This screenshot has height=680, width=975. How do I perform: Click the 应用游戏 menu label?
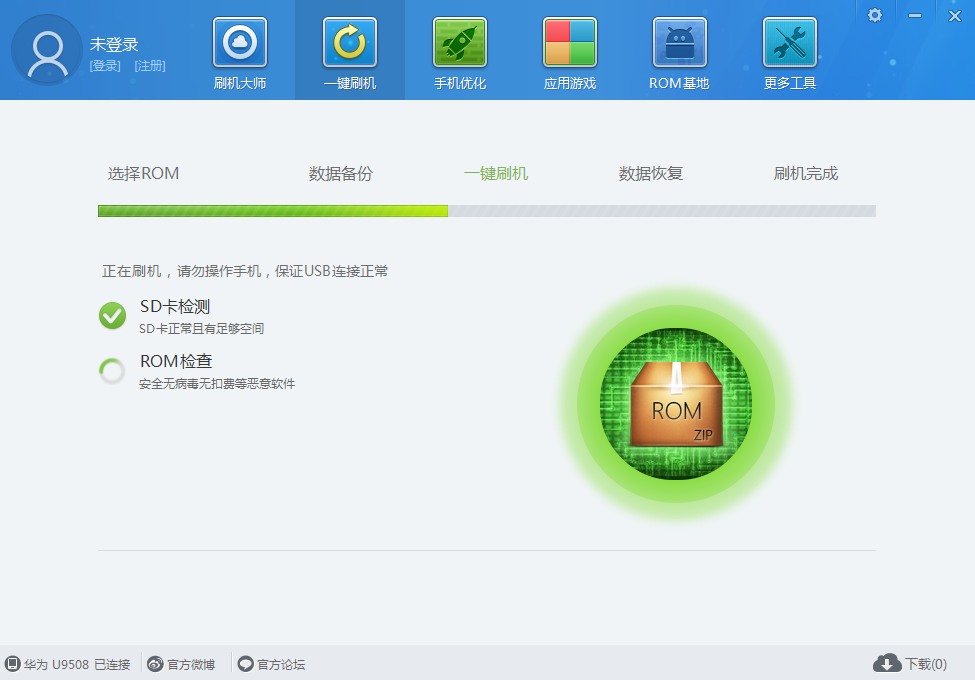[x=570, y=83]
